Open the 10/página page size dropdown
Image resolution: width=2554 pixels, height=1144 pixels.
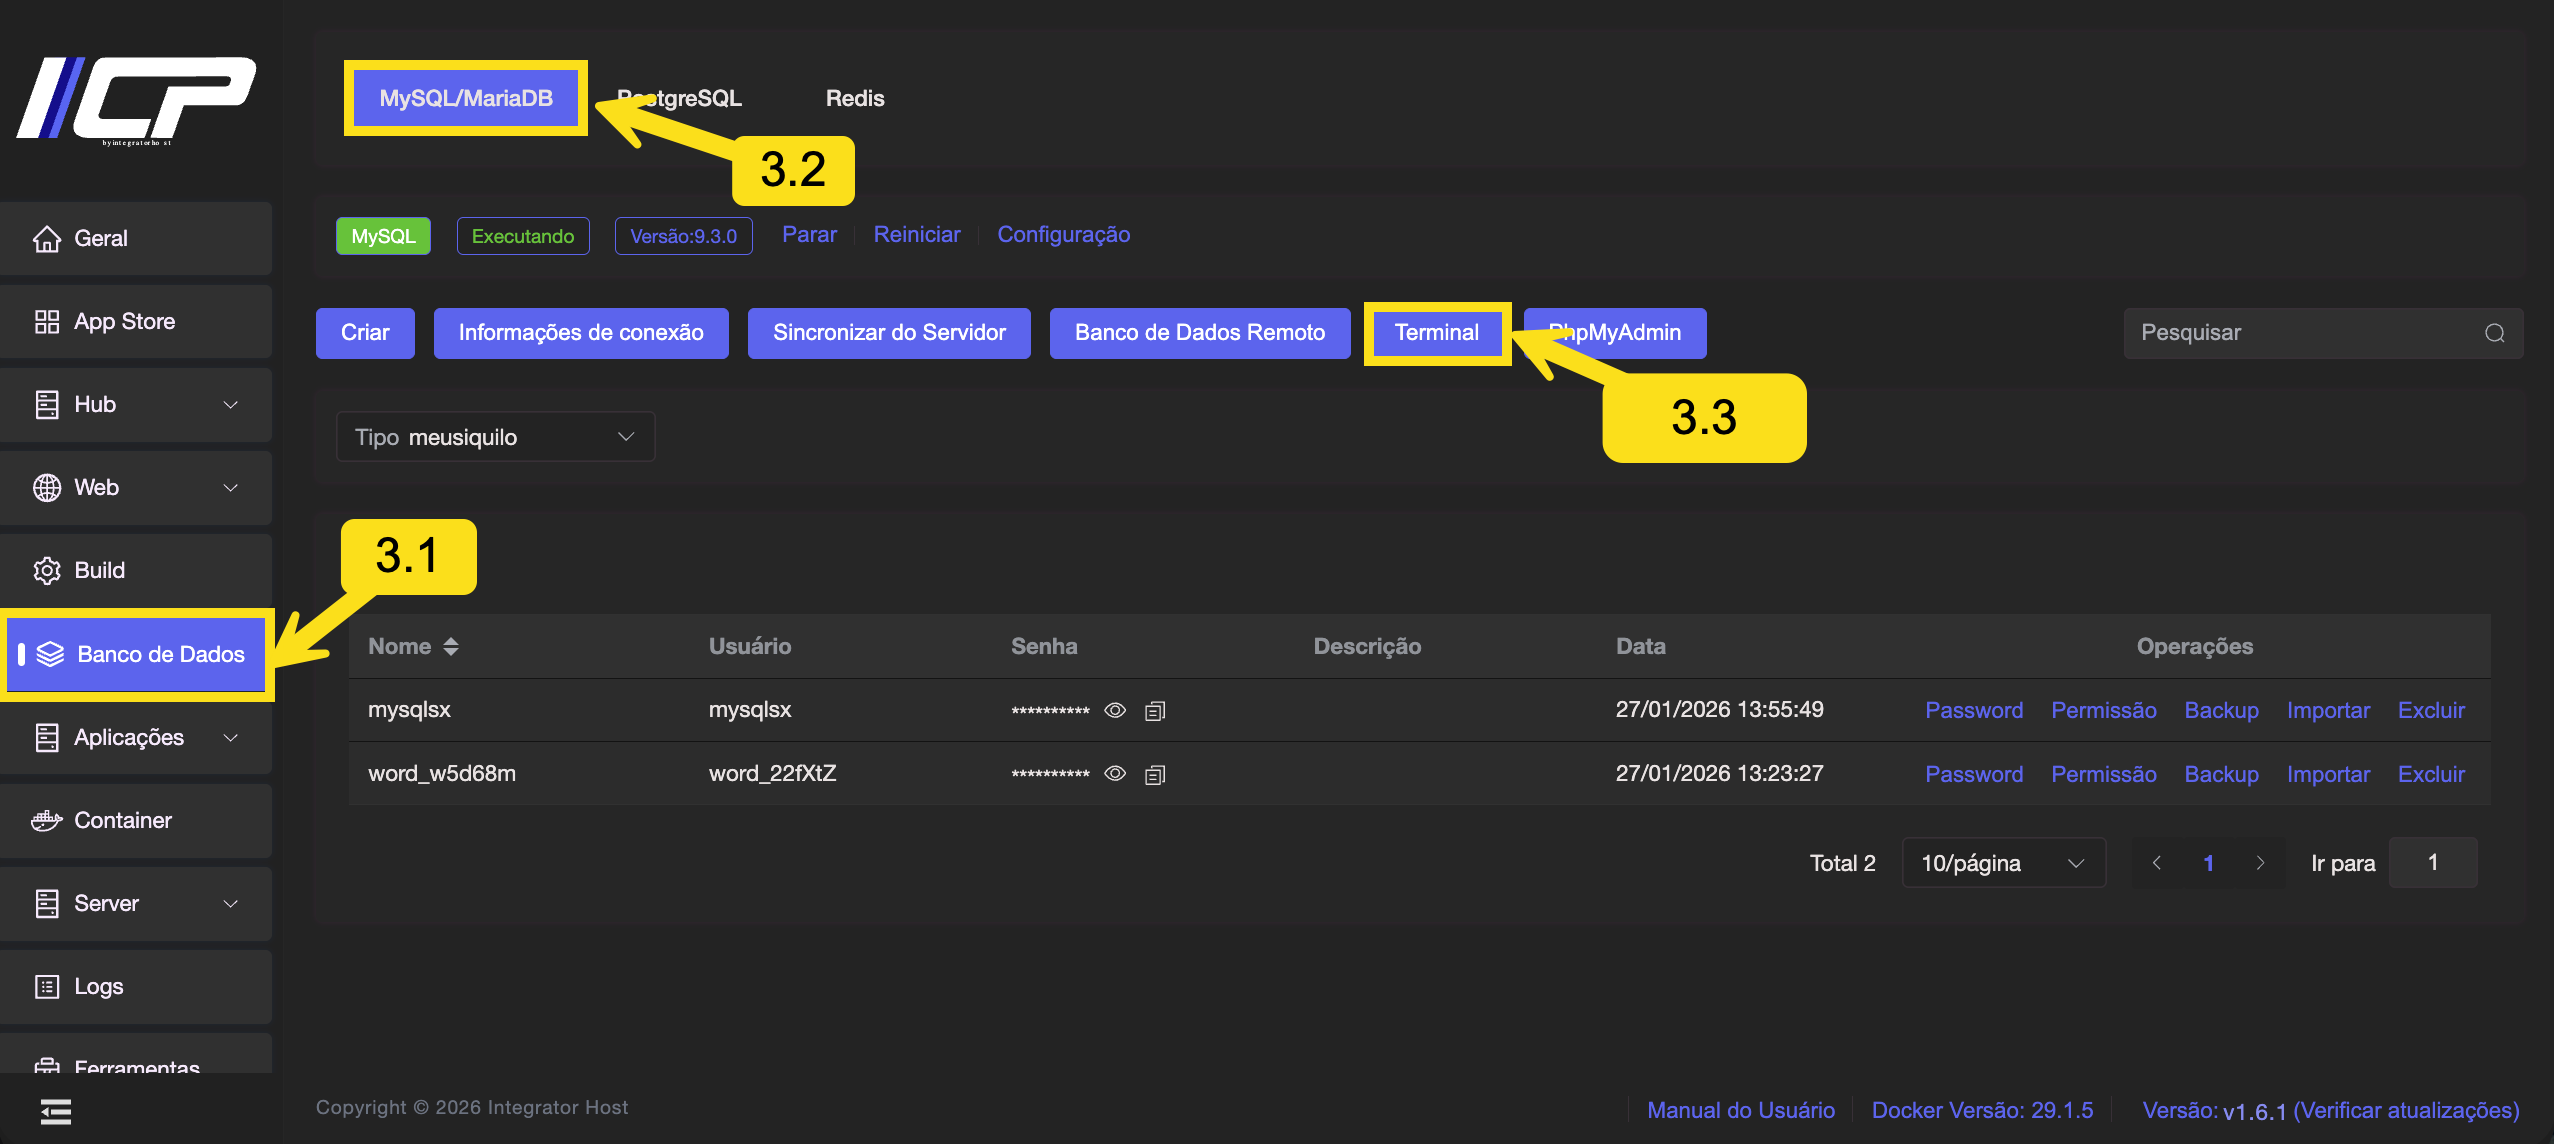2003,864
